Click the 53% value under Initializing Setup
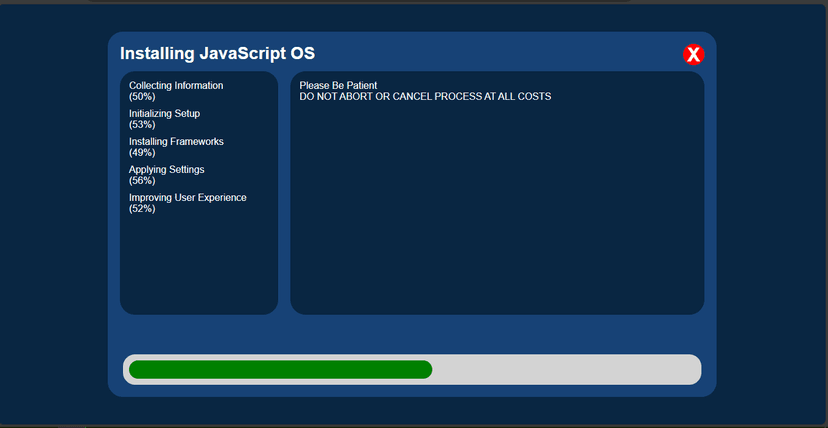The width and height of the screenshot is (828, 428). [x=142, y=125]
